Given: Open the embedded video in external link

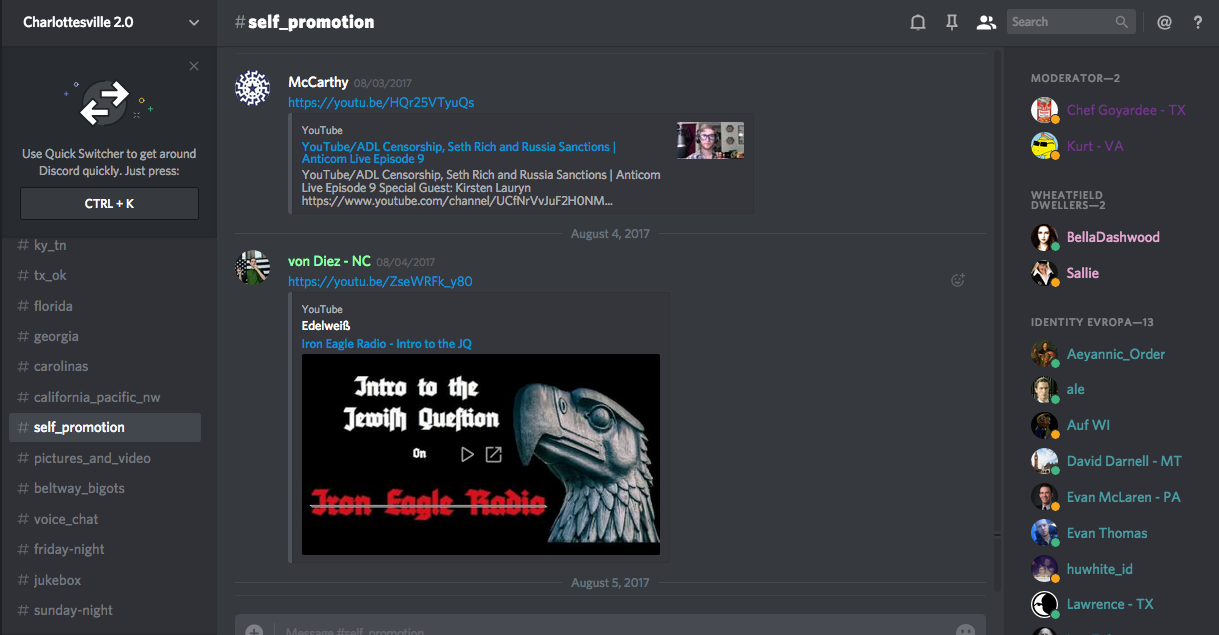Looking at the screenshot, I should (494, 454).
